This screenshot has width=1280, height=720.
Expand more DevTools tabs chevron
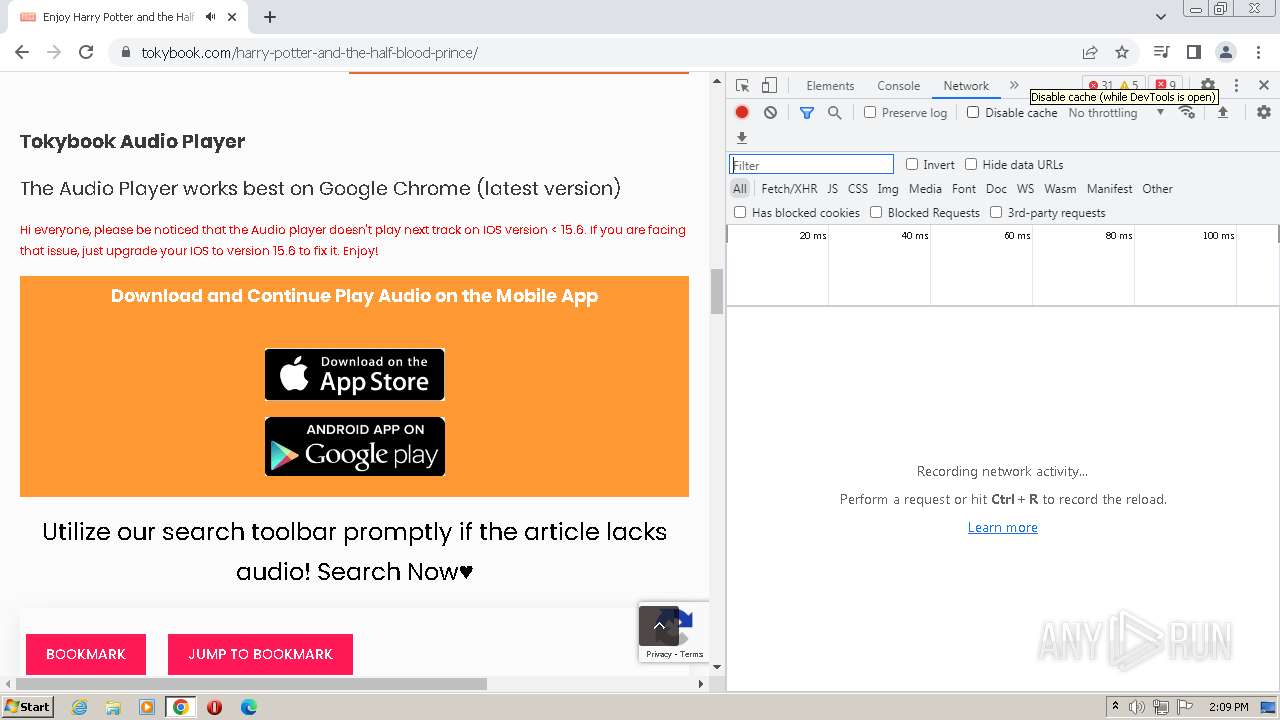coord(1014,86)
